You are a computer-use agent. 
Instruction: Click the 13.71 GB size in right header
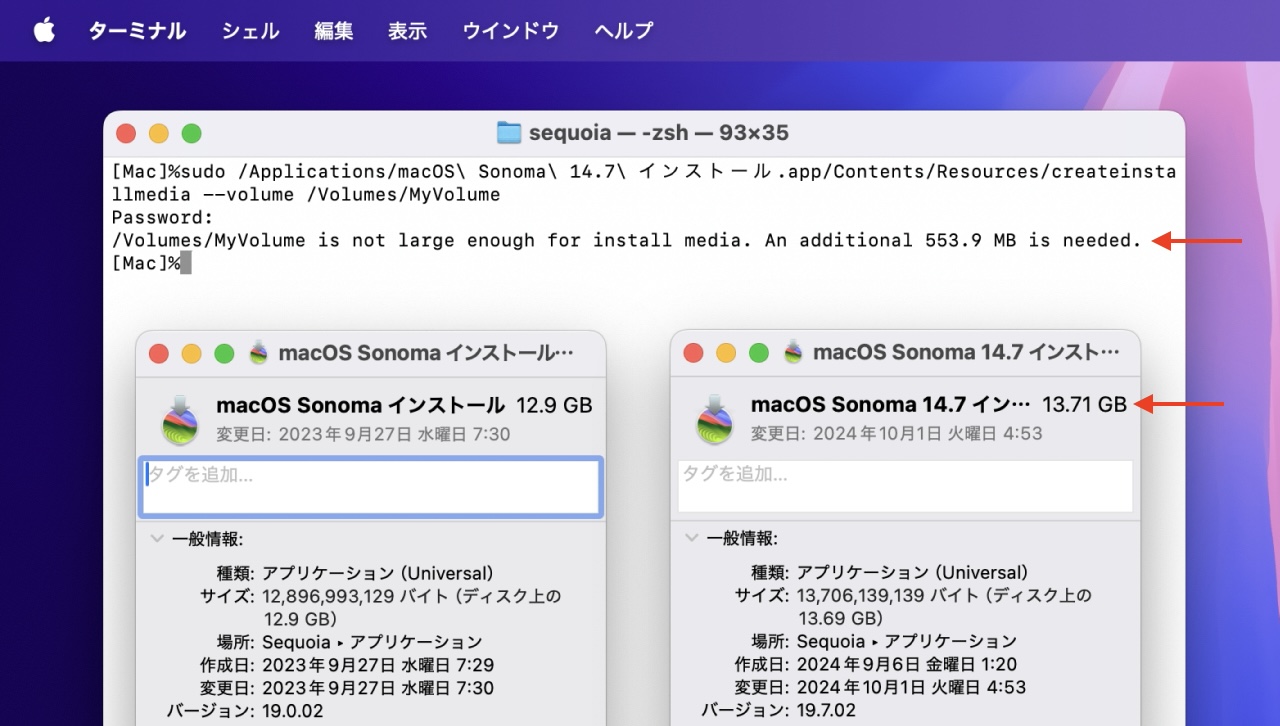[1084, 405]
